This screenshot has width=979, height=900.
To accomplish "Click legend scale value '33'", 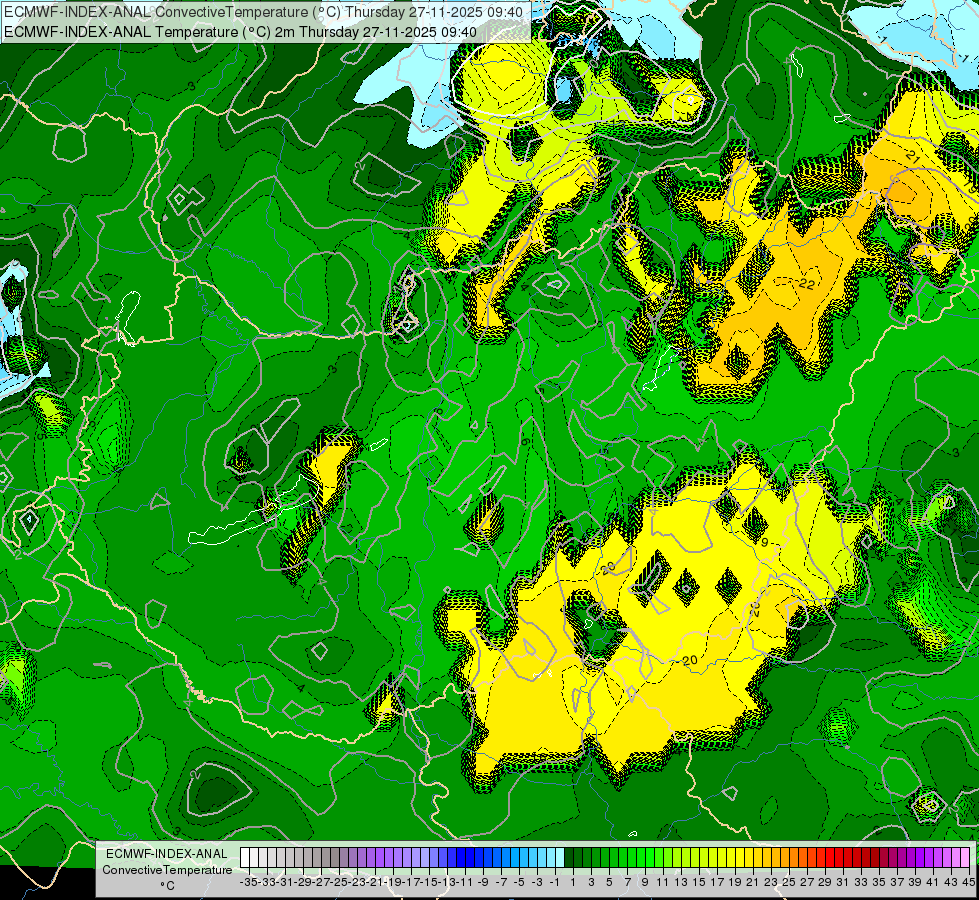I will tap(861, 882).
